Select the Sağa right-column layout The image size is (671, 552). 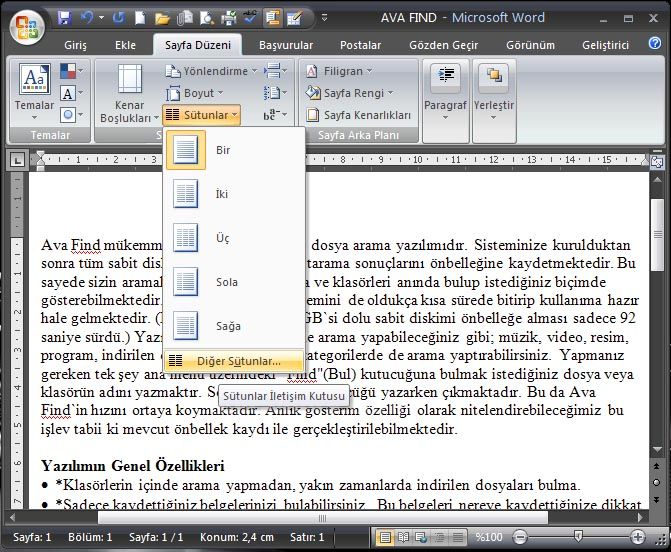(234, 326)
